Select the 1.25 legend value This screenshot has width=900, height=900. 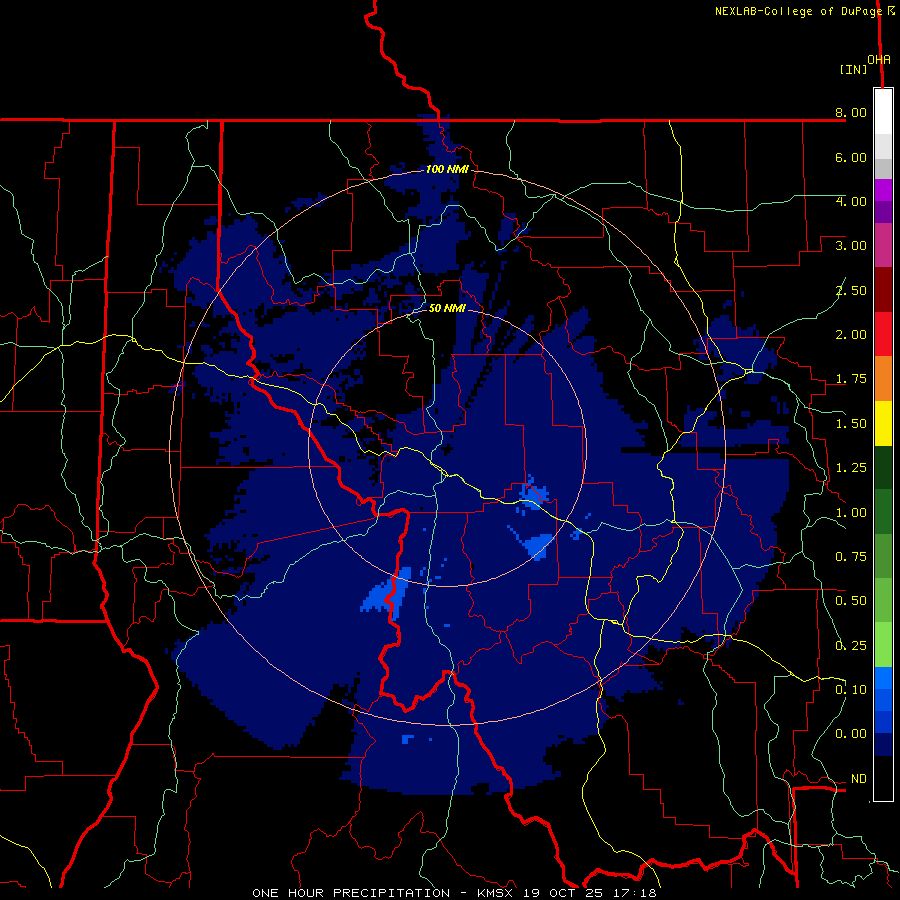[851, 468]
